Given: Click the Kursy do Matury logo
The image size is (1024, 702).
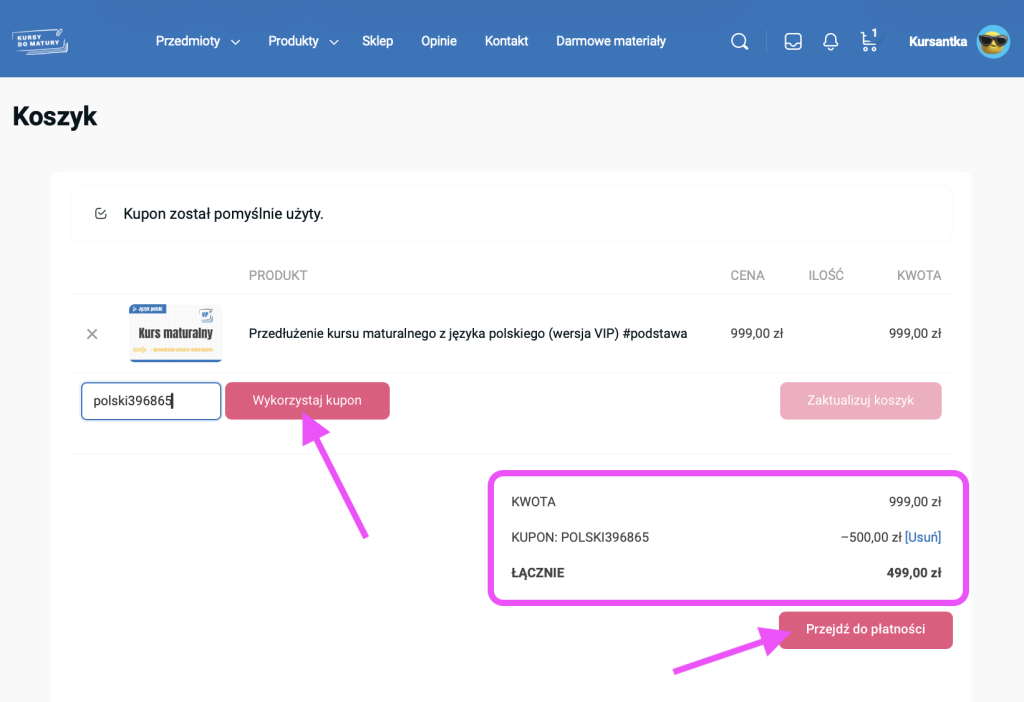Looking at the screenshot, I should (x=40, y=41).
